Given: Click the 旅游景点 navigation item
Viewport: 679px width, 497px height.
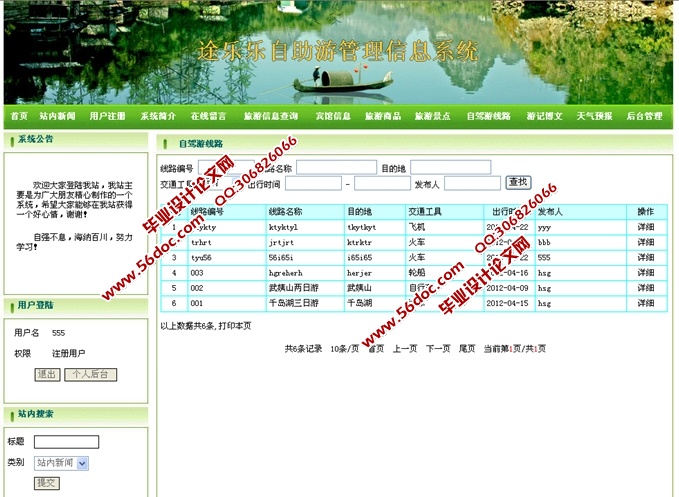Looking at the screenshot, I should [435, 116].
